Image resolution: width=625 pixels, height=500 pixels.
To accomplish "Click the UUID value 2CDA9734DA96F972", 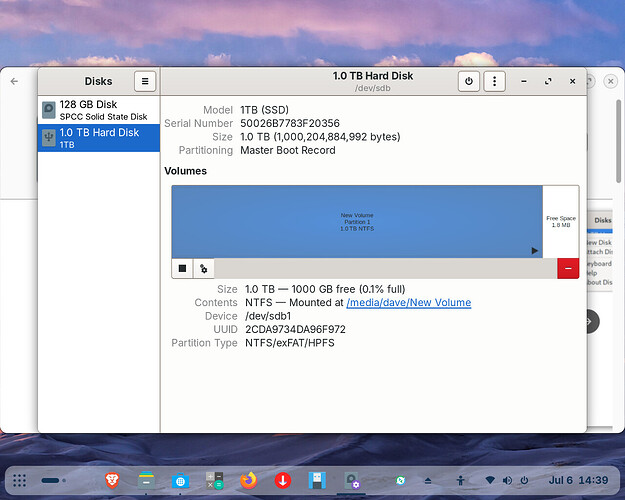I will 295,329.
